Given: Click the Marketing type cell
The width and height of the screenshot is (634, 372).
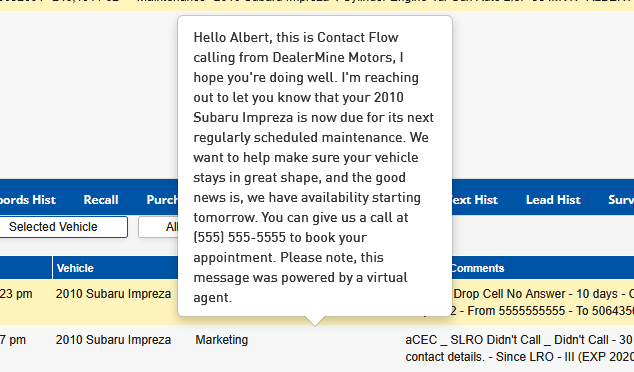Looking at the screenshot, I should point(222,340).
